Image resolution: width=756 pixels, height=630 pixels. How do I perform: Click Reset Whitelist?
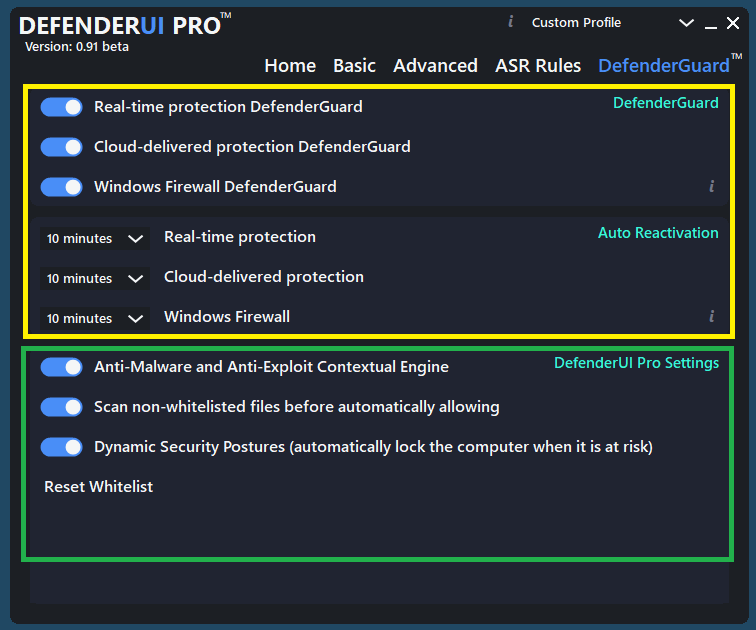click(99, 487)
